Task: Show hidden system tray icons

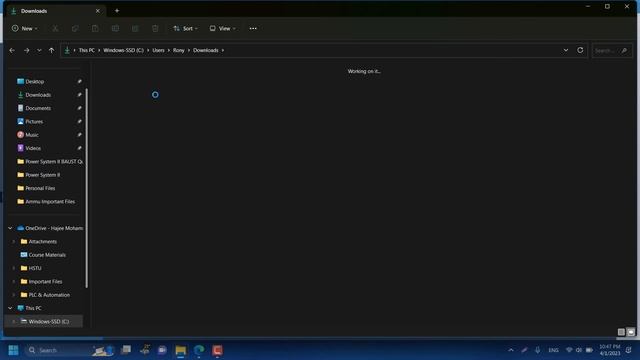Action: click(x=511, y=350)
